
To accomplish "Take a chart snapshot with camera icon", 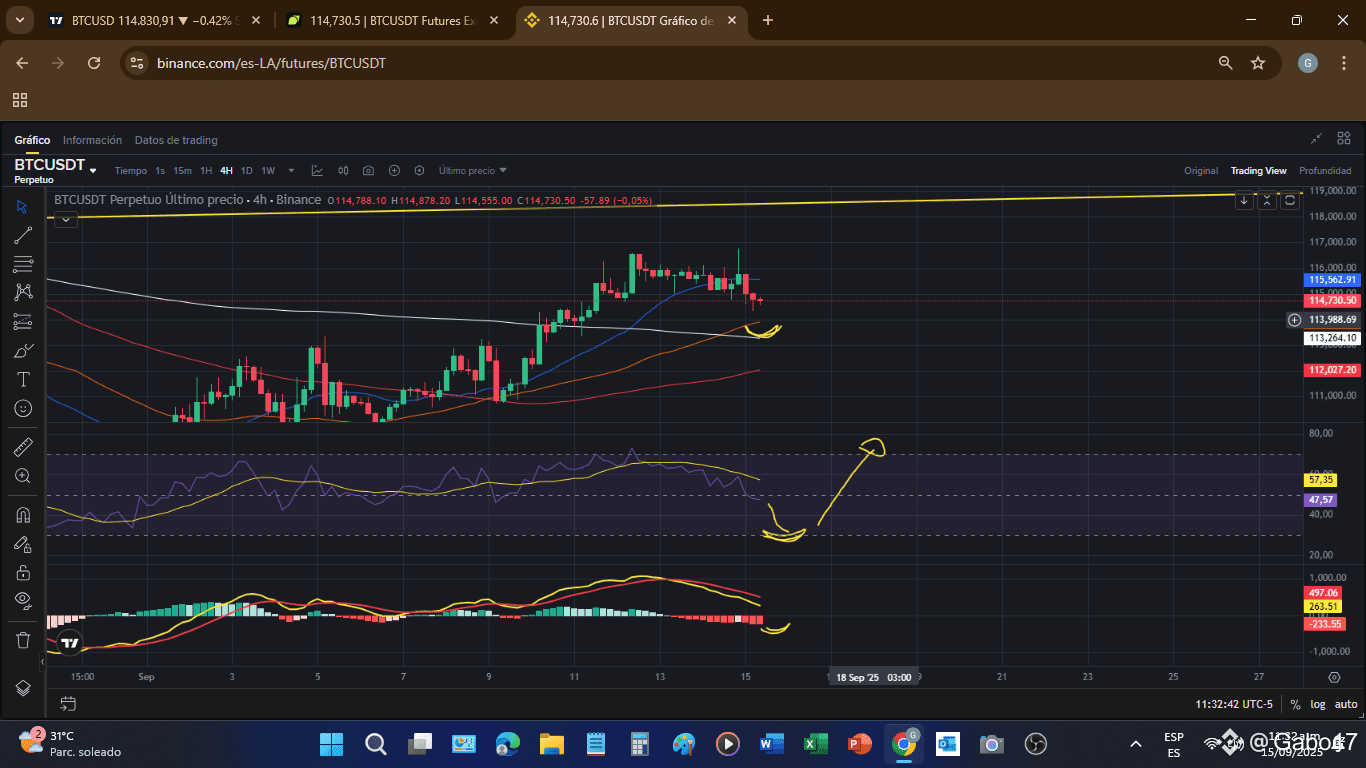I will 369,171.
